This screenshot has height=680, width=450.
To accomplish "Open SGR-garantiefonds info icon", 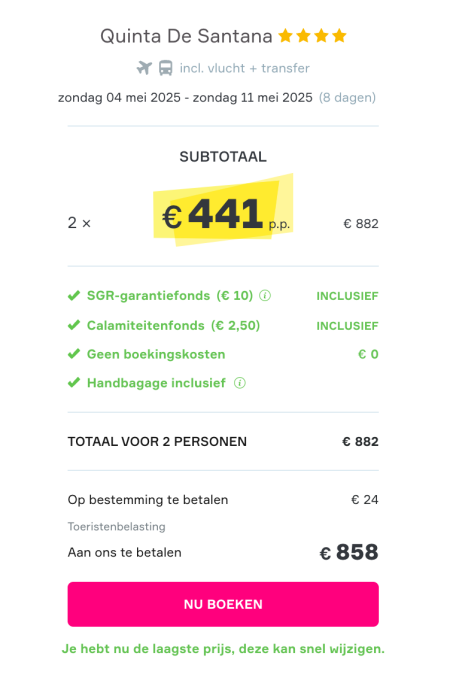I will pyautogui.click(x=265, y=296).
